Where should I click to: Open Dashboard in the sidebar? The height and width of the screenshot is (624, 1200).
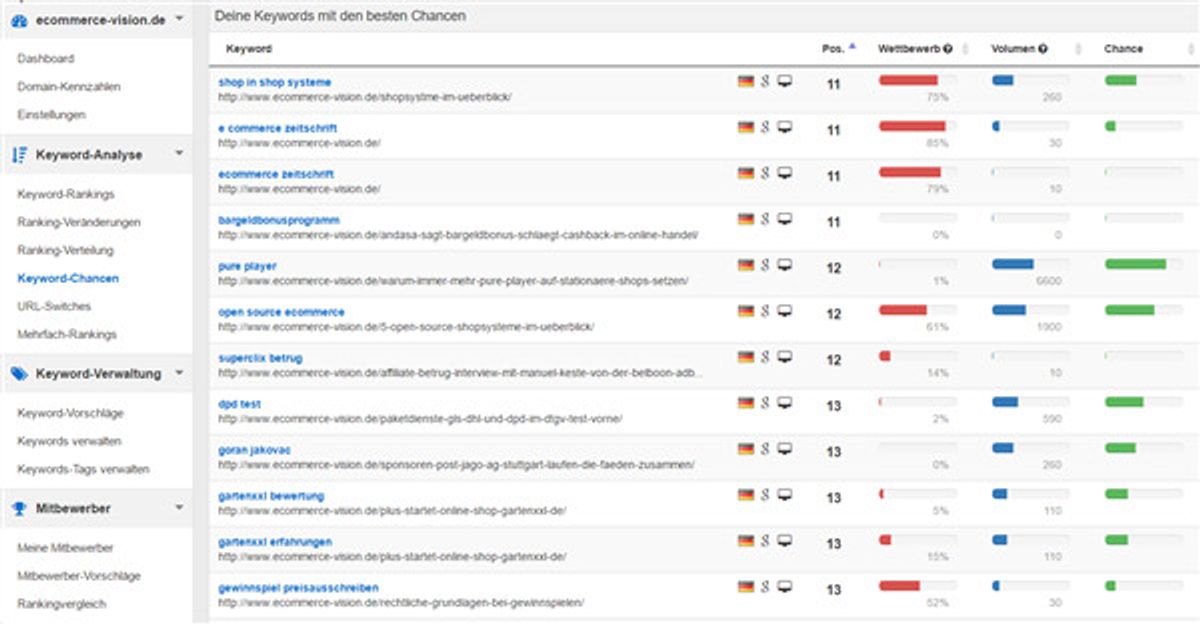click(46, 59)
